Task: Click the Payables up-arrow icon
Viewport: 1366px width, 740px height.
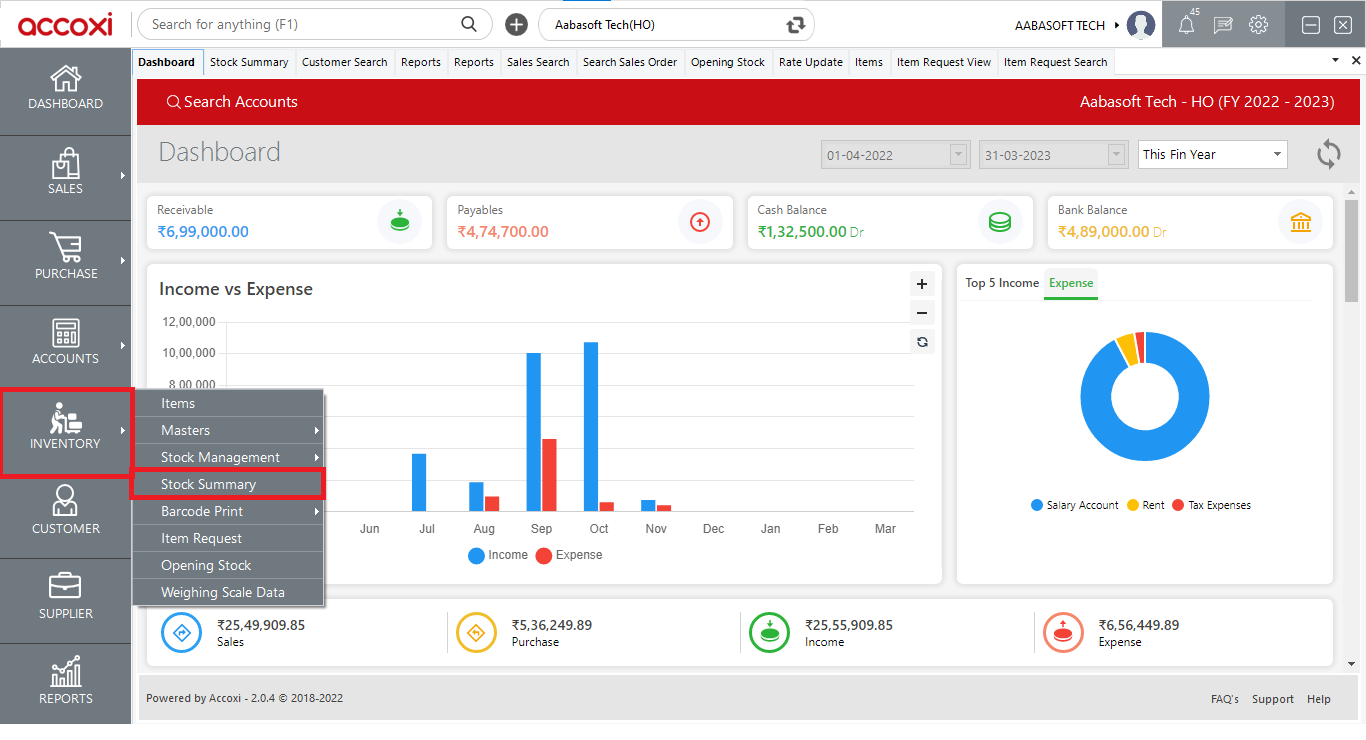Action: coord(700,222)
